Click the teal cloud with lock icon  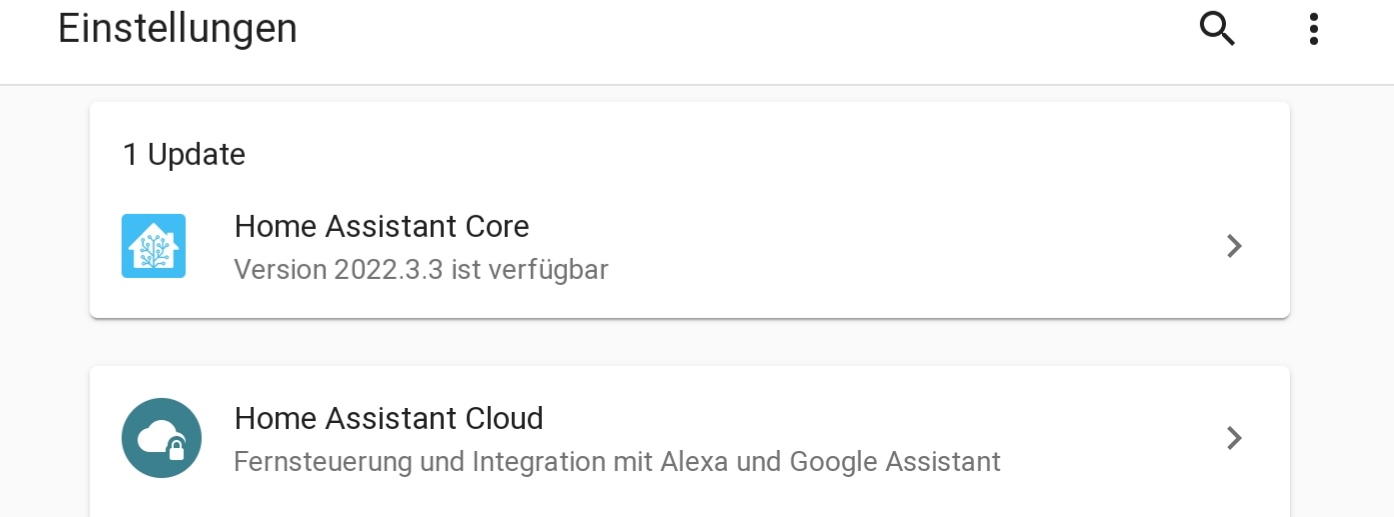[161, 438]
